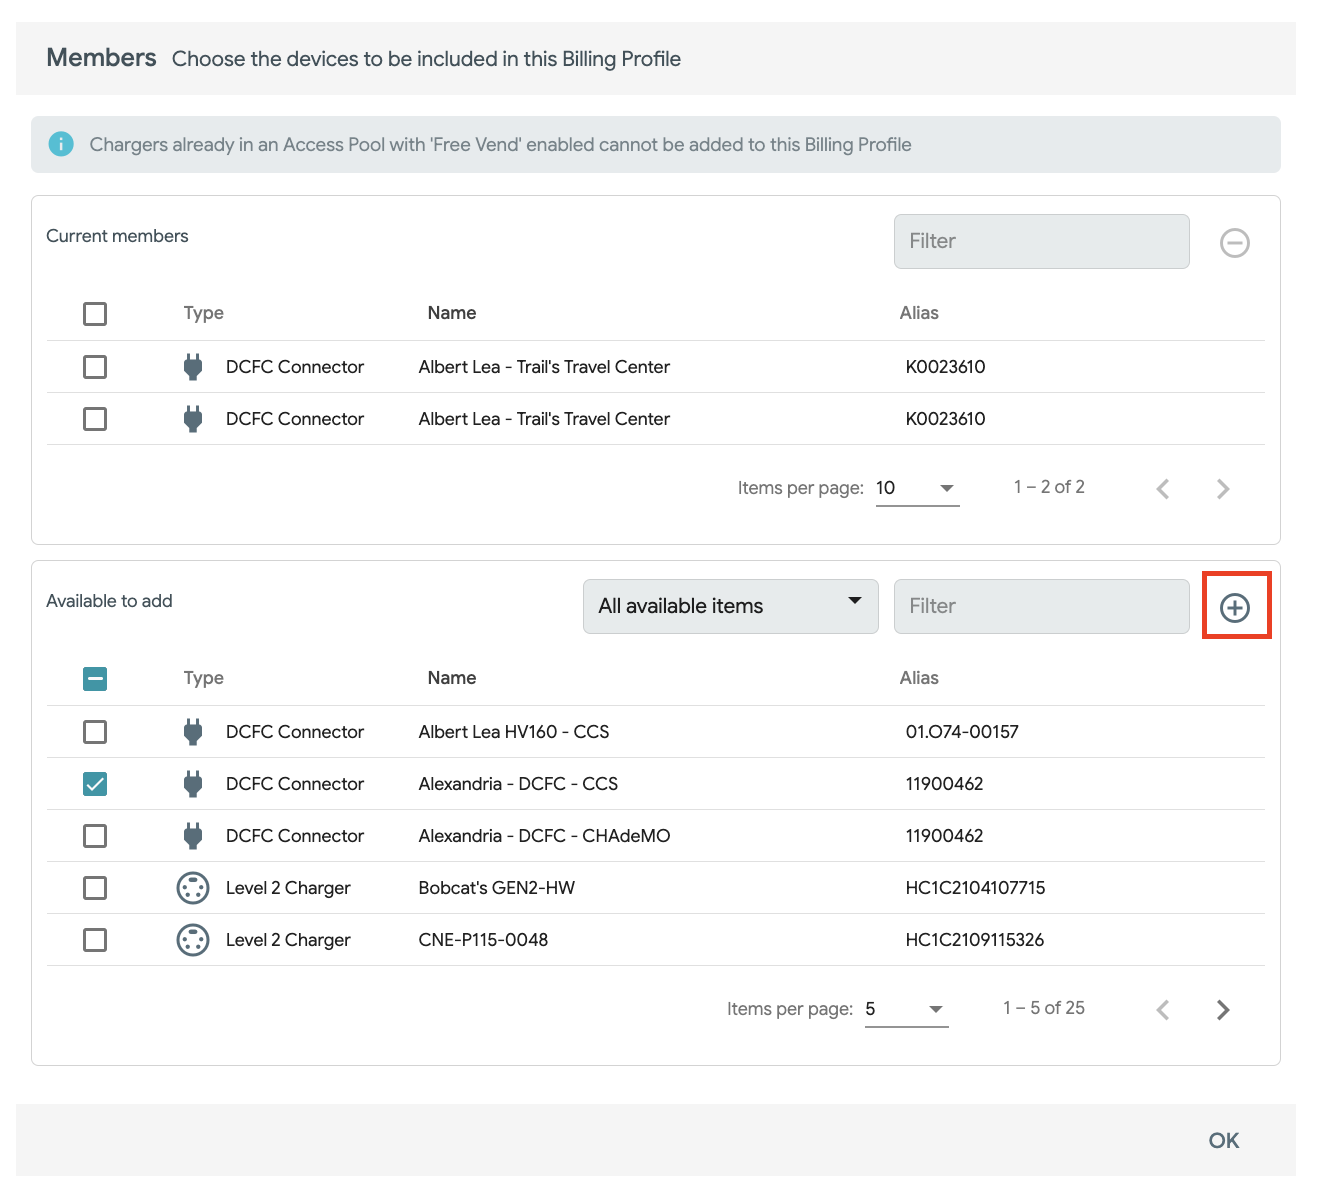This screenshot has height=1196, width=1320.
Task: Click alias HC1C2104107715
Action: pos(975,888)
